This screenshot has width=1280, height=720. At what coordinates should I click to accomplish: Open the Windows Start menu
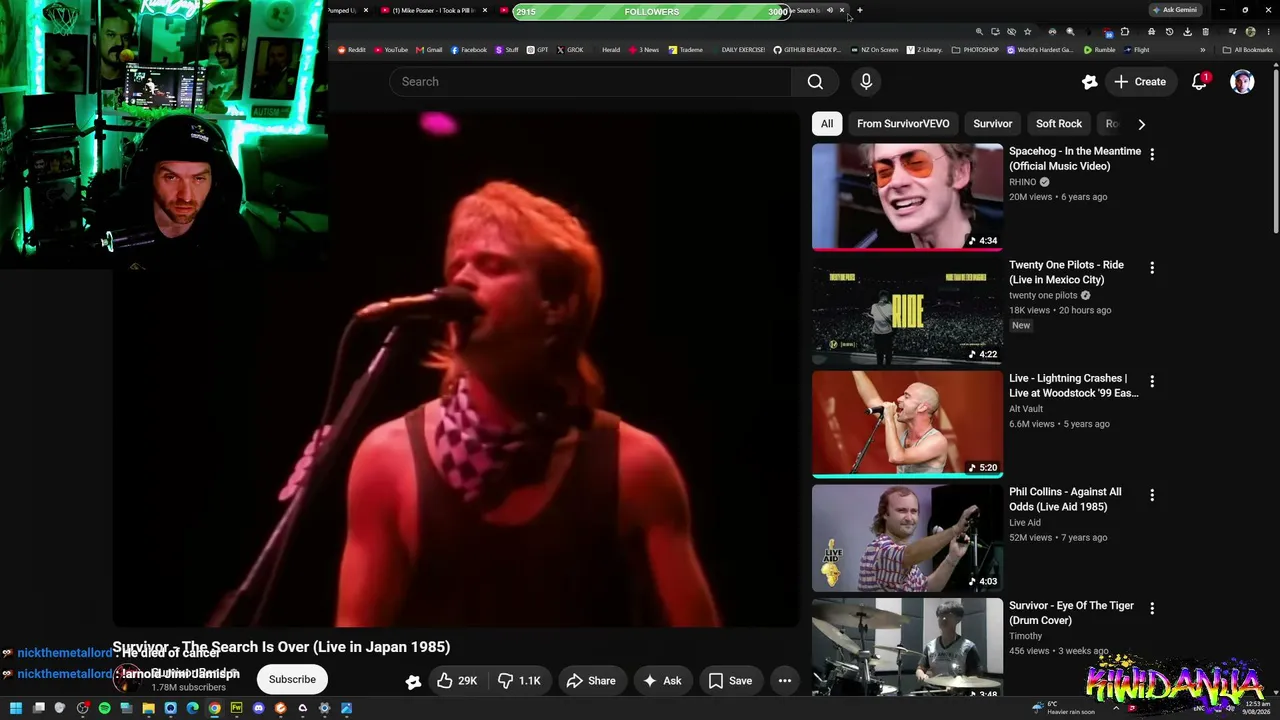15,708
